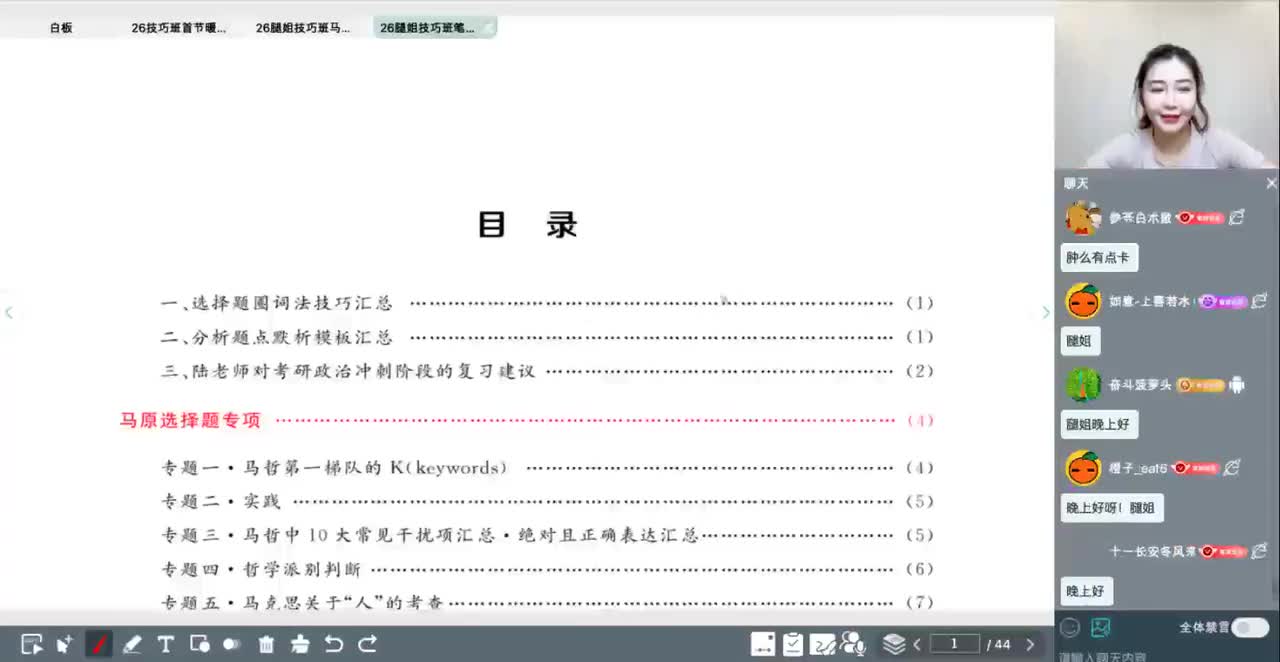
Task: Open the 26腿姐技巧班马... tab
Action: (303, 28)
